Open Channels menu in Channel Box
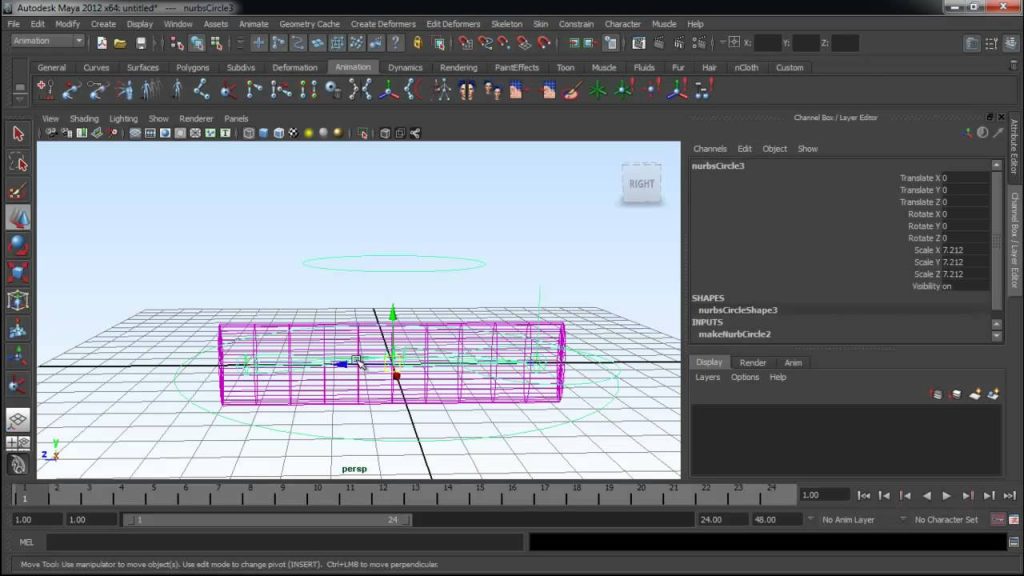 [x=710, y=149]
